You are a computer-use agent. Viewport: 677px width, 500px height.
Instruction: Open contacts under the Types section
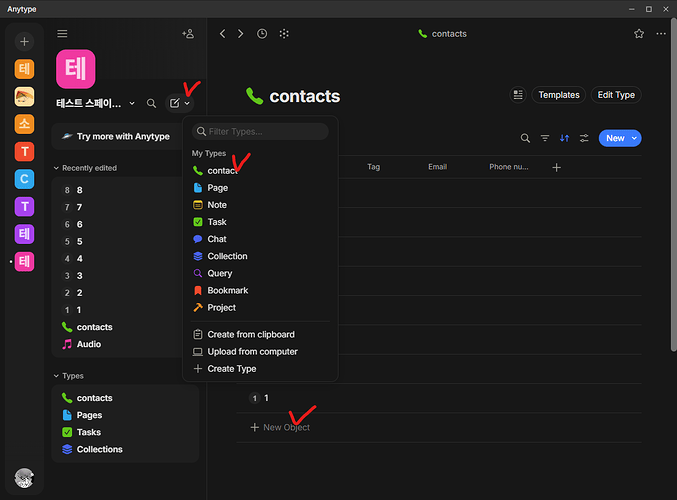click(x=125, y=398)
